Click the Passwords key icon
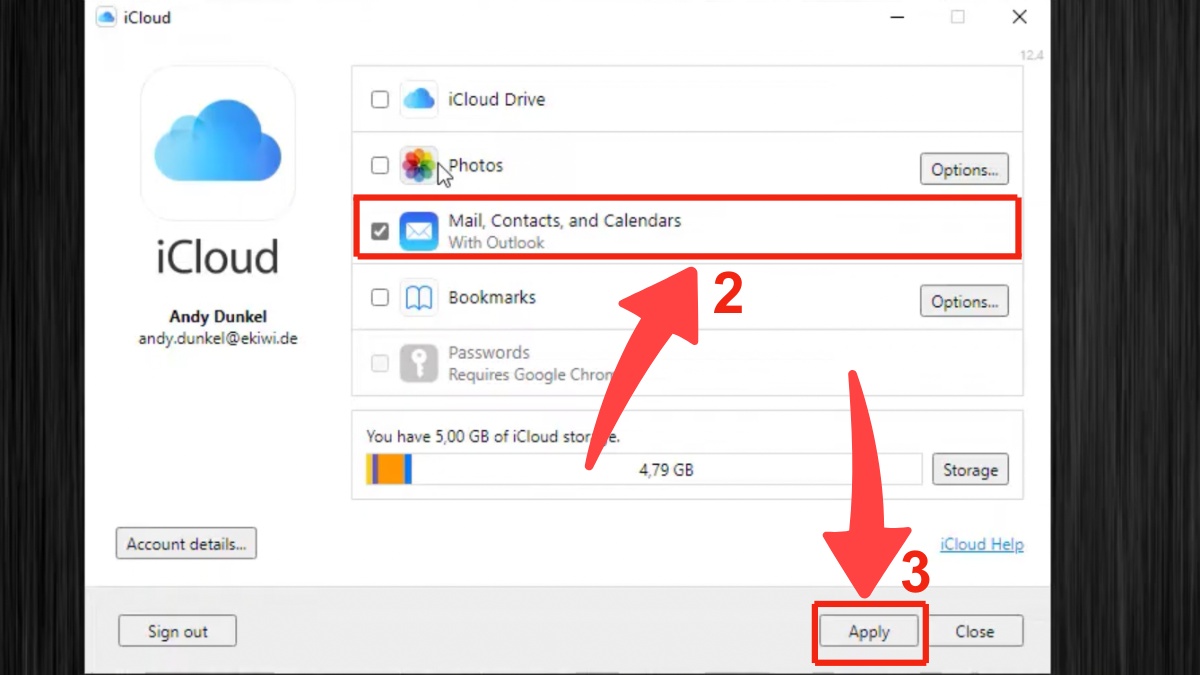The width and height of the screenshot is (1200, 675). point(419,363)
